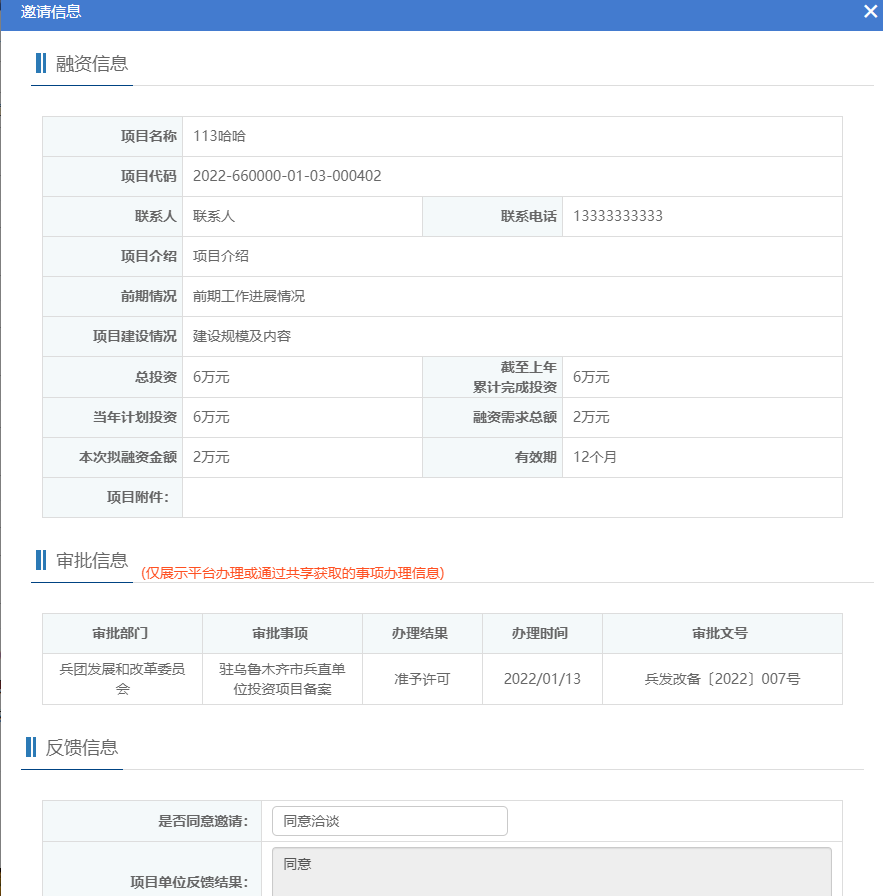Click the 有效期 value 12个月
This screenshot has width=883, height=896.
point(595,457)
